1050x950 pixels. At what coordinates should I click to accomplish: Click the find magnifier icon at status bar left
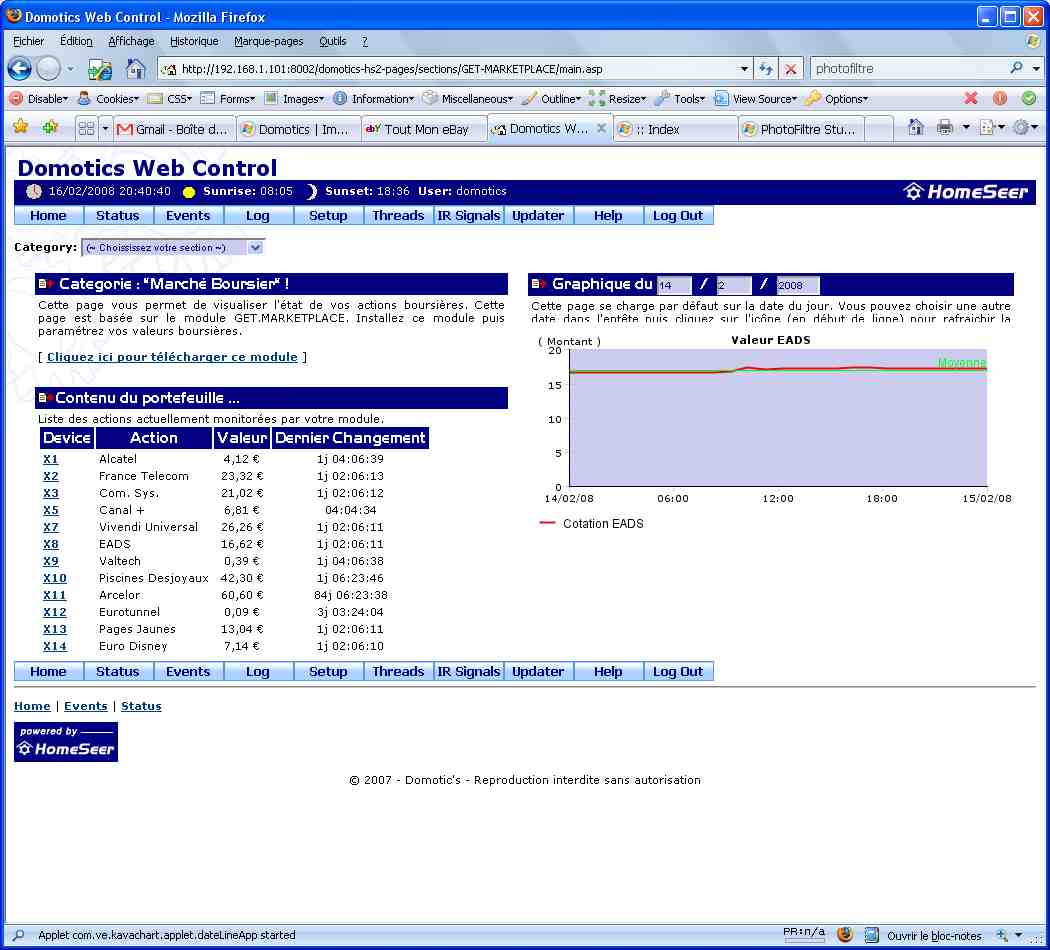click(19, 935)
